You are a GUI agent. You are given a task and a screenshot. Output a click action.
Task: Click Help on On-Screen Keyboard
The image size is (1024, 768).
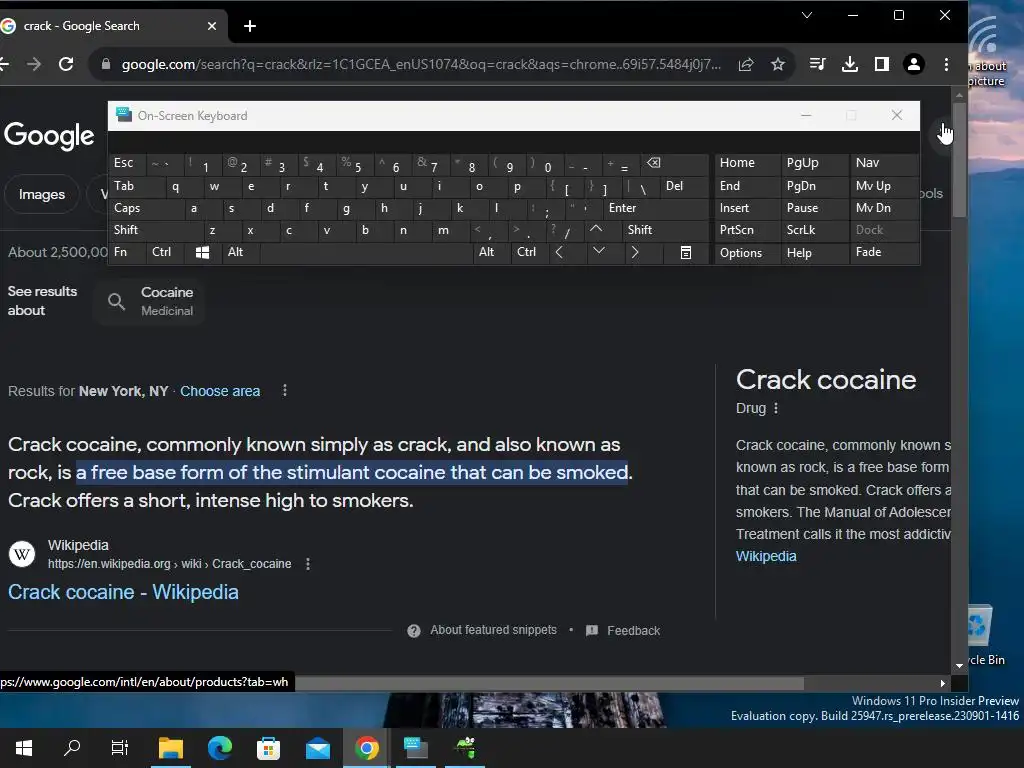pyautogui.click(x=814, y=253)
